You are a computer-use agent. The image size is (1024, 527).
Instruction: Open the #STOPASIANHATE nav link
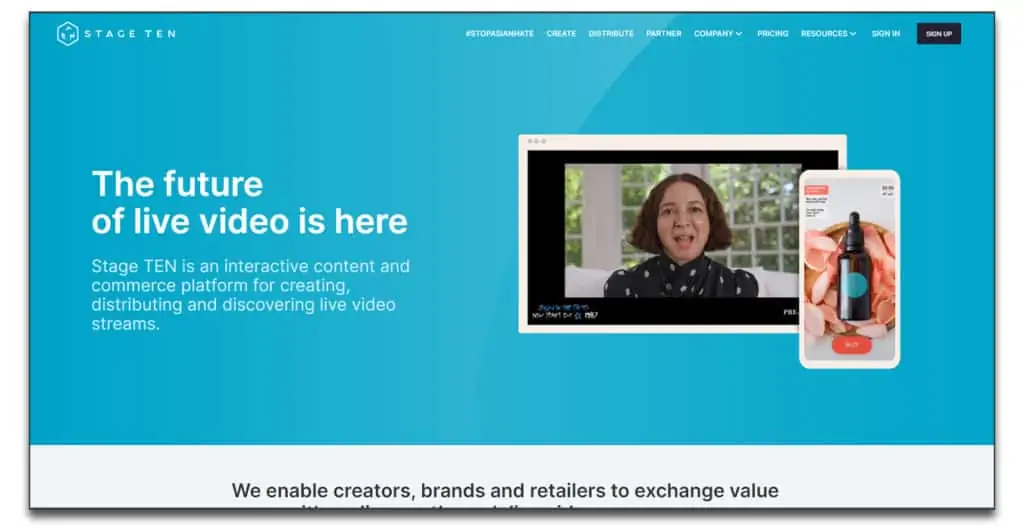pyautogui.click(x=500, y=33)
